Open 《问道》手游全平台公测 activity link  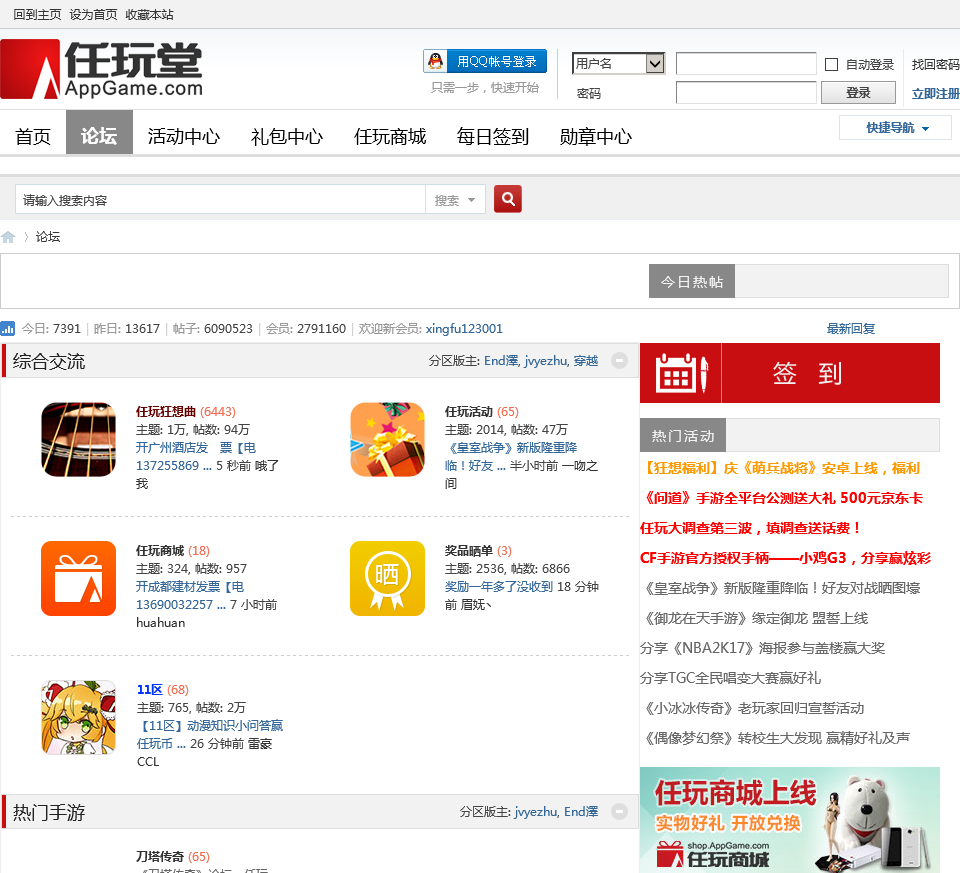pyautogui.click(x=781, y=498)
